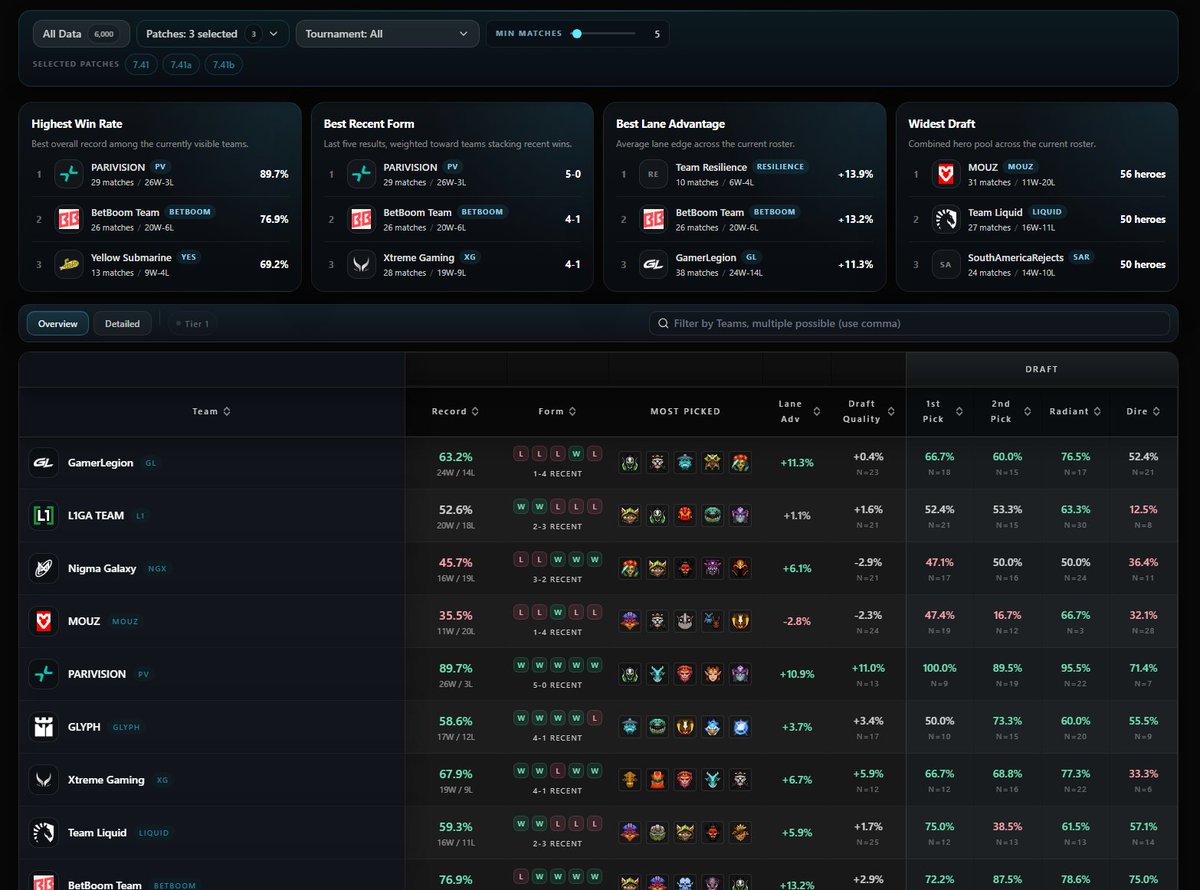Click Team Resilience RE badge in Lane Advantage card
Viewport: 1200px width, 890px height.
[x=653, y=174]
